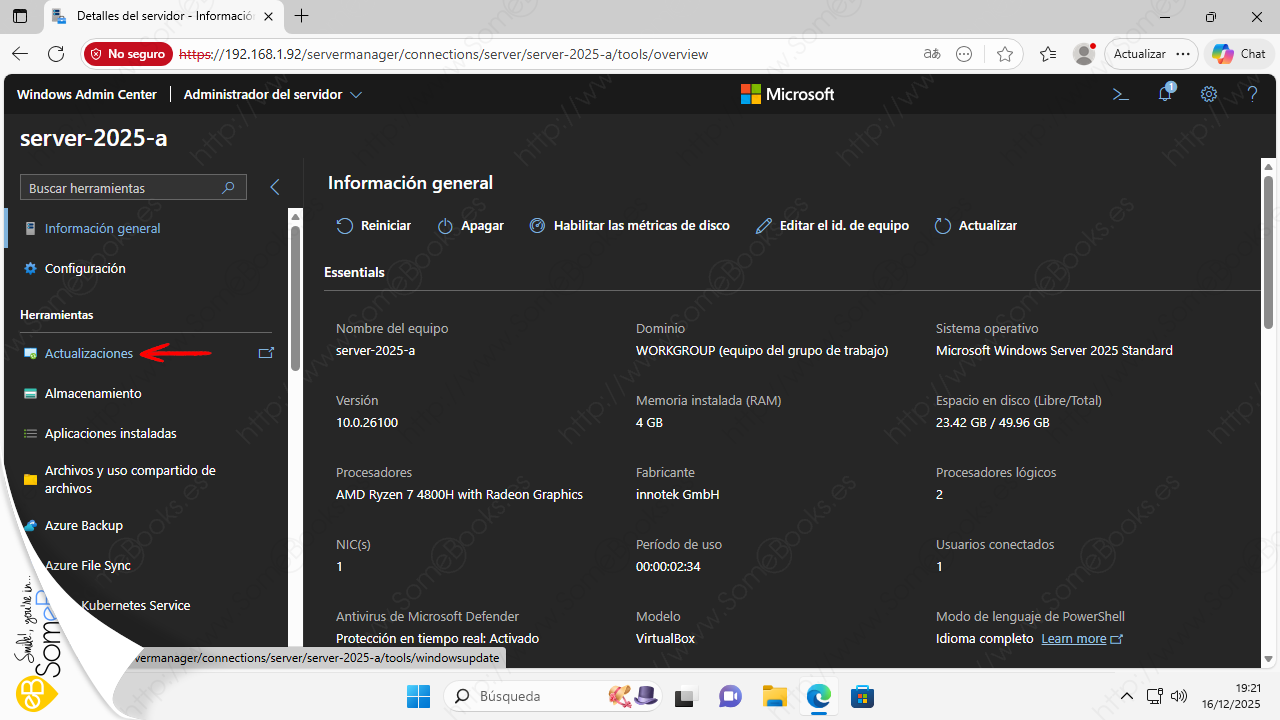Open the Almacenamiento tool
The width and height of the screenshot is (1280, 720).
click(x=93, y=393)
